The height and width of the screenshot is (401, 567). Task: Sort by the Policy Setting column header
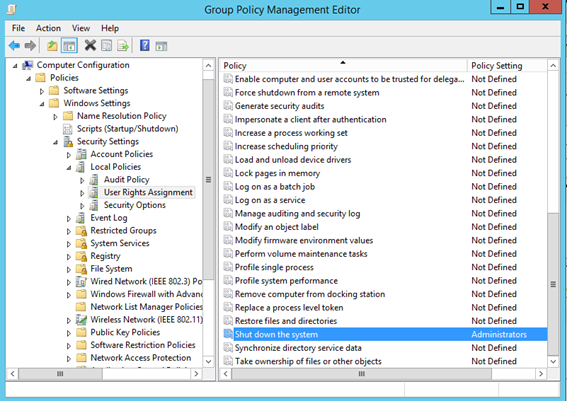click(x=507, y=65)
